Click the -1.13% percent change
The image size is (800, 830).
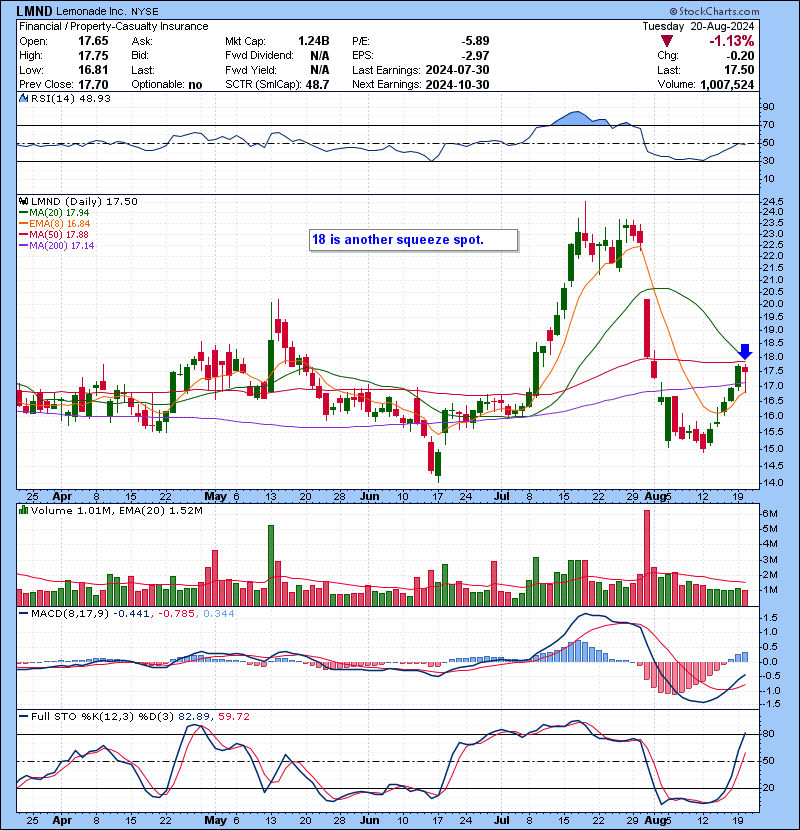(x=732, y=41)
